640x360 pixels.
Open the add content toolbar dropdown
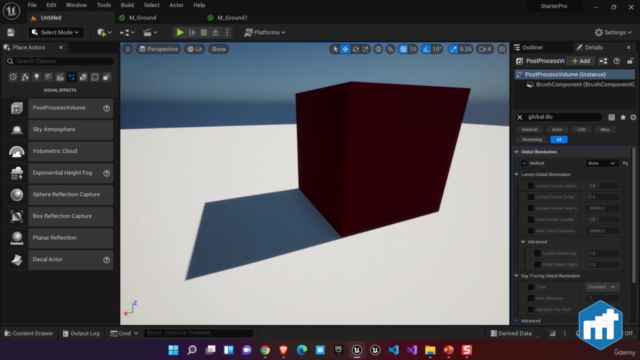[104, 32]
